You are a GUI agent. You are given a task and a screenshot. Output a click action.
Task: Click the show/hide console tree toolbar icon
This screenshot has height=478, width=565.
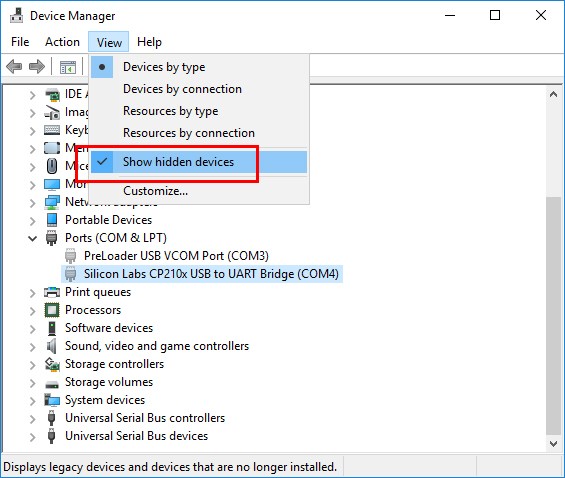point(68,67)
